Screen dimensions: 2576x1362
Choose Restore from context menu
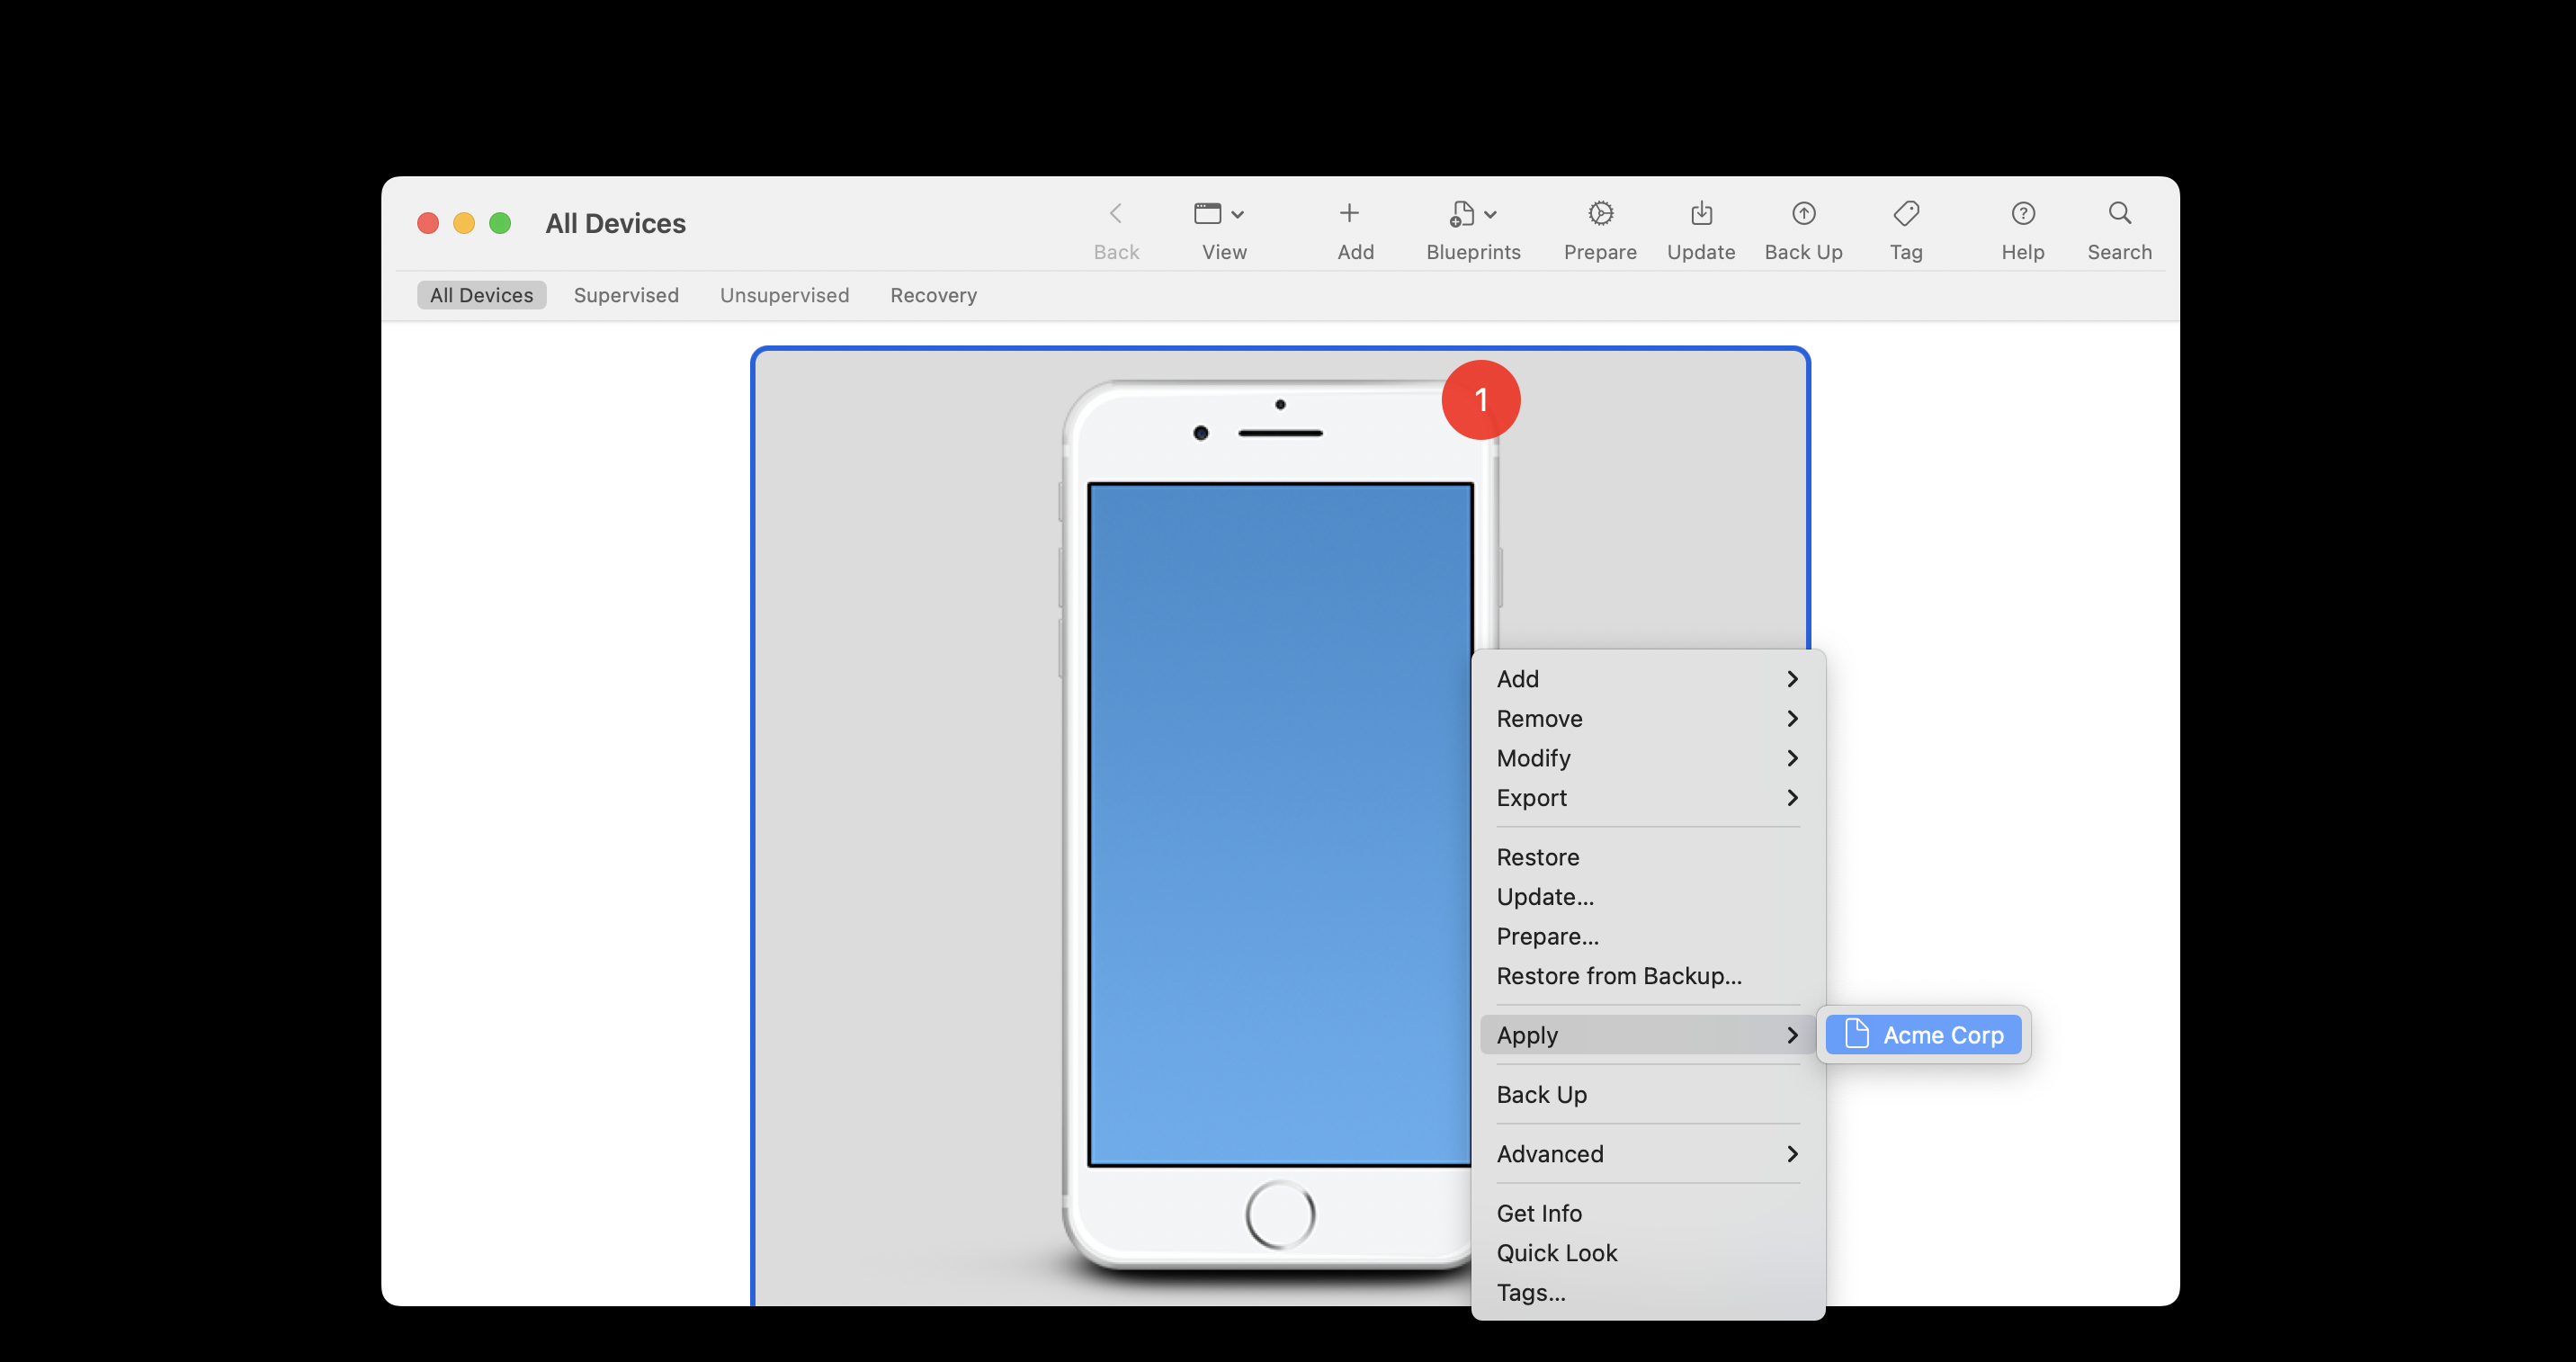pos(1647,857)
